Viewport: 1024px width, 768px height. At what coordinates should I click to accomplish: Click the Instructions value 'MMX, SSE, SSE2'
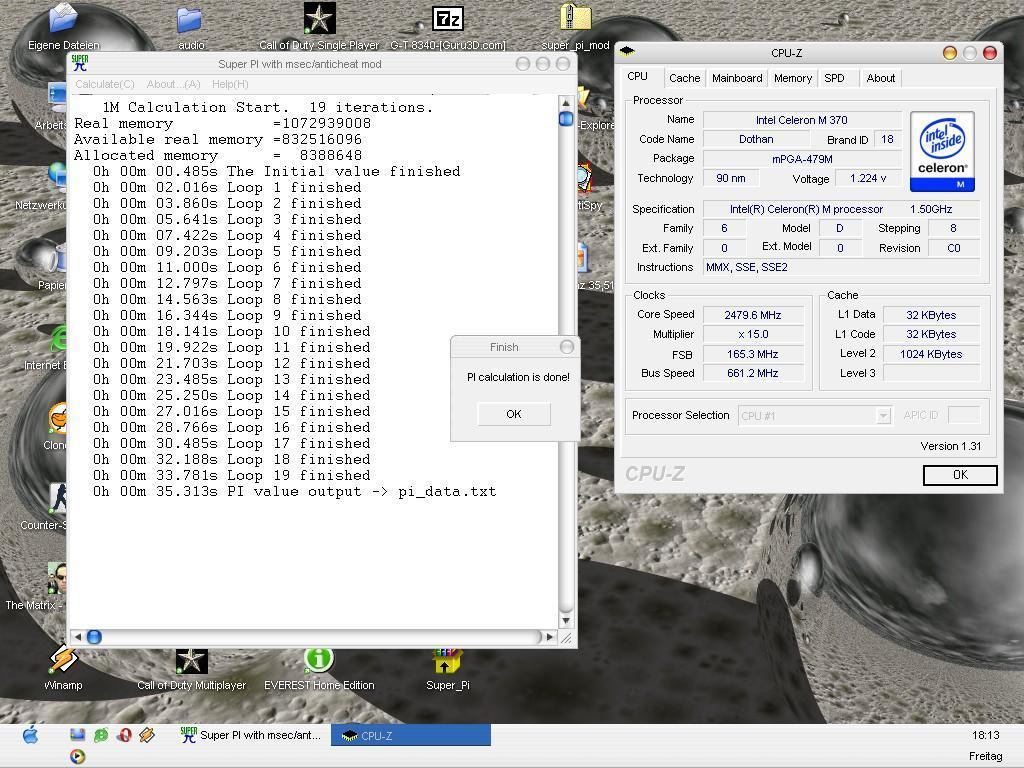(841, 267)
